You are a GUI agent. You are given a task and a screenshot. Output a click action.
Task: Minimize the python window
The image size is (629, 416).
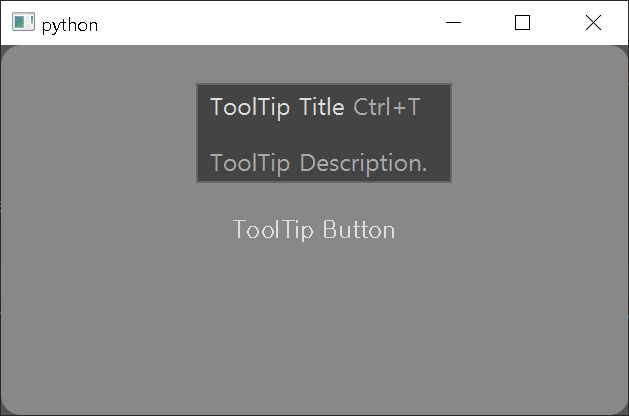tap(453, 22)
